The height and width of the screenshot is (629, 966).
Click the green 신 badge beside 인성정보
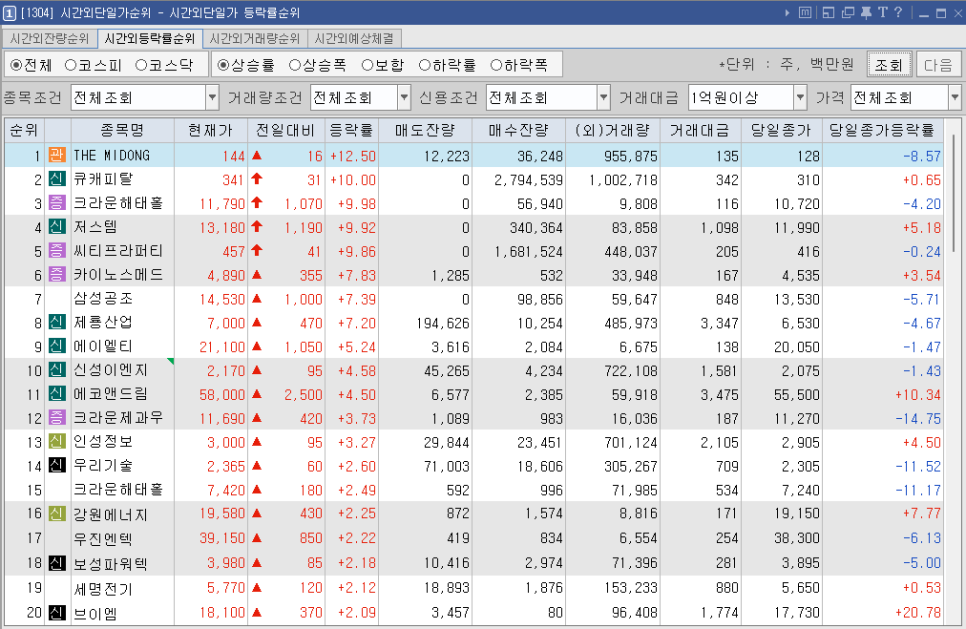[57, 442]
